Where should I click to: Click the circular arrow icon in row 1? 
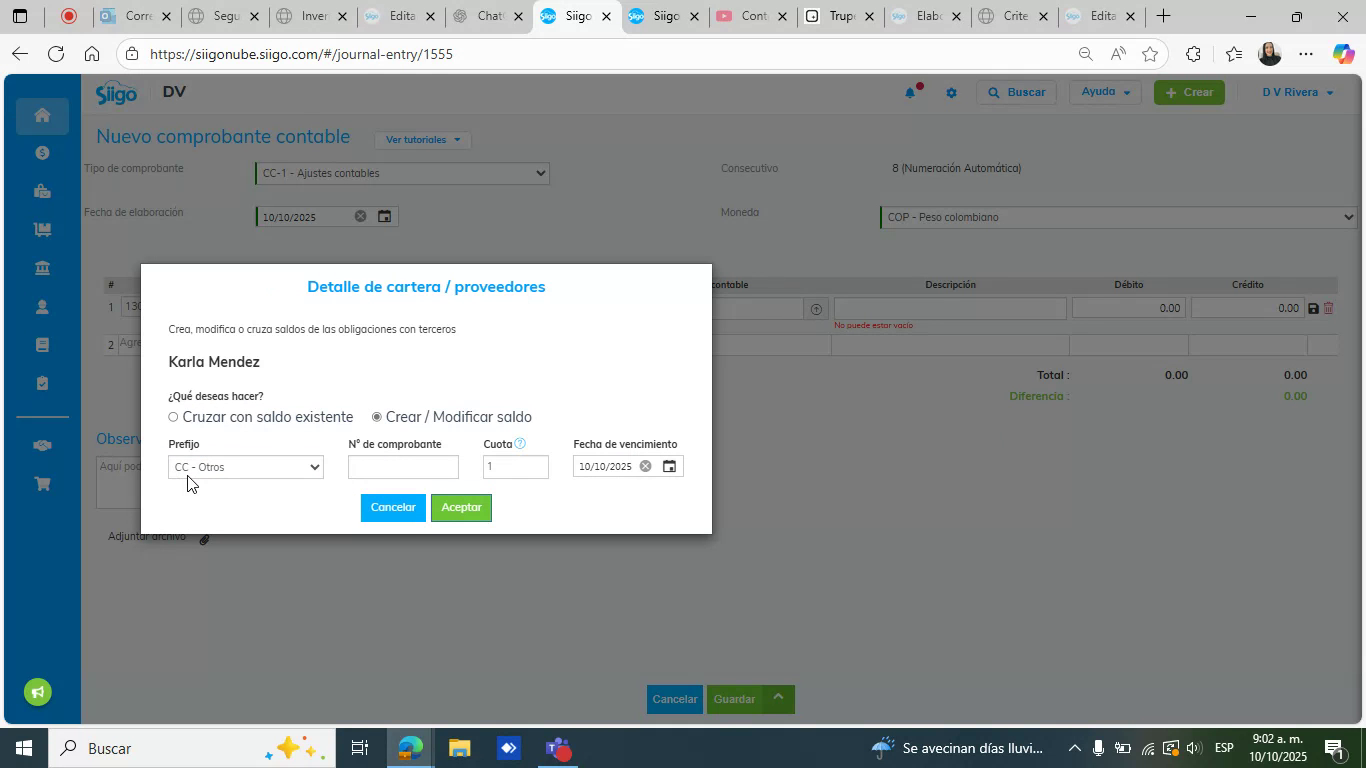(816, 310)
